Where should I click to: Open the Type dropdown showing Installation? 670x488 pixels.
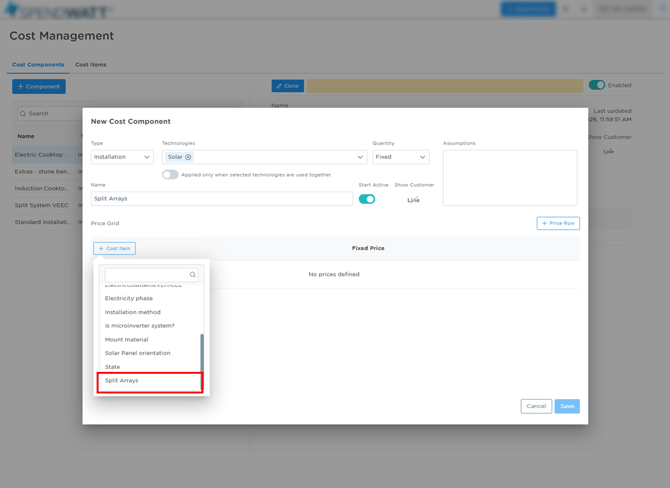pyautogui.click(x=122, y=157)
